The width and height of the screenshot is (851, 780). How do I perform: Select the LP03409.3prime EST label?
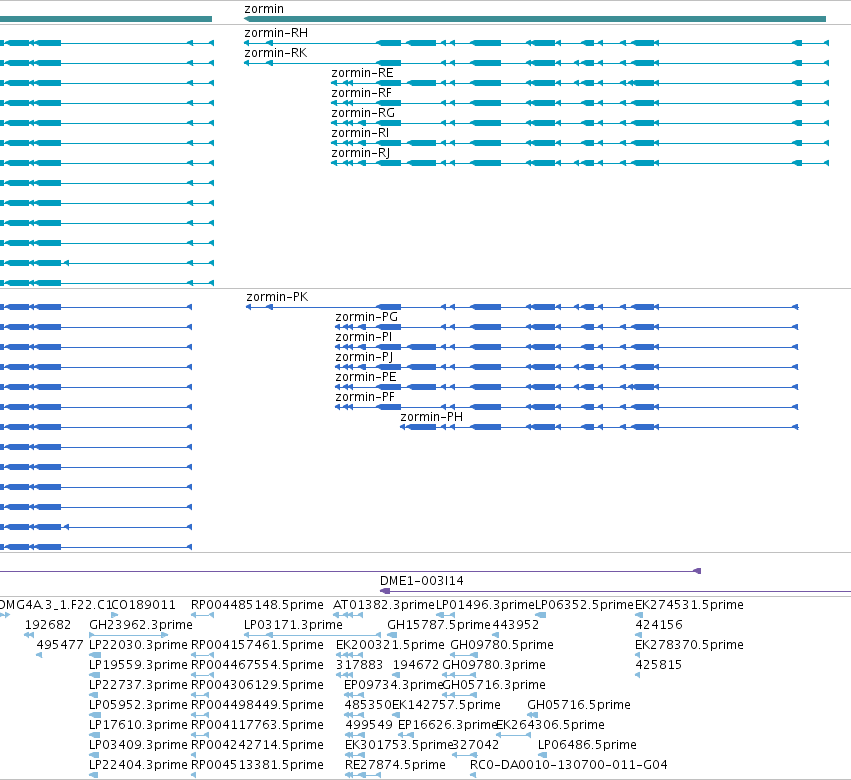point(138,746)
